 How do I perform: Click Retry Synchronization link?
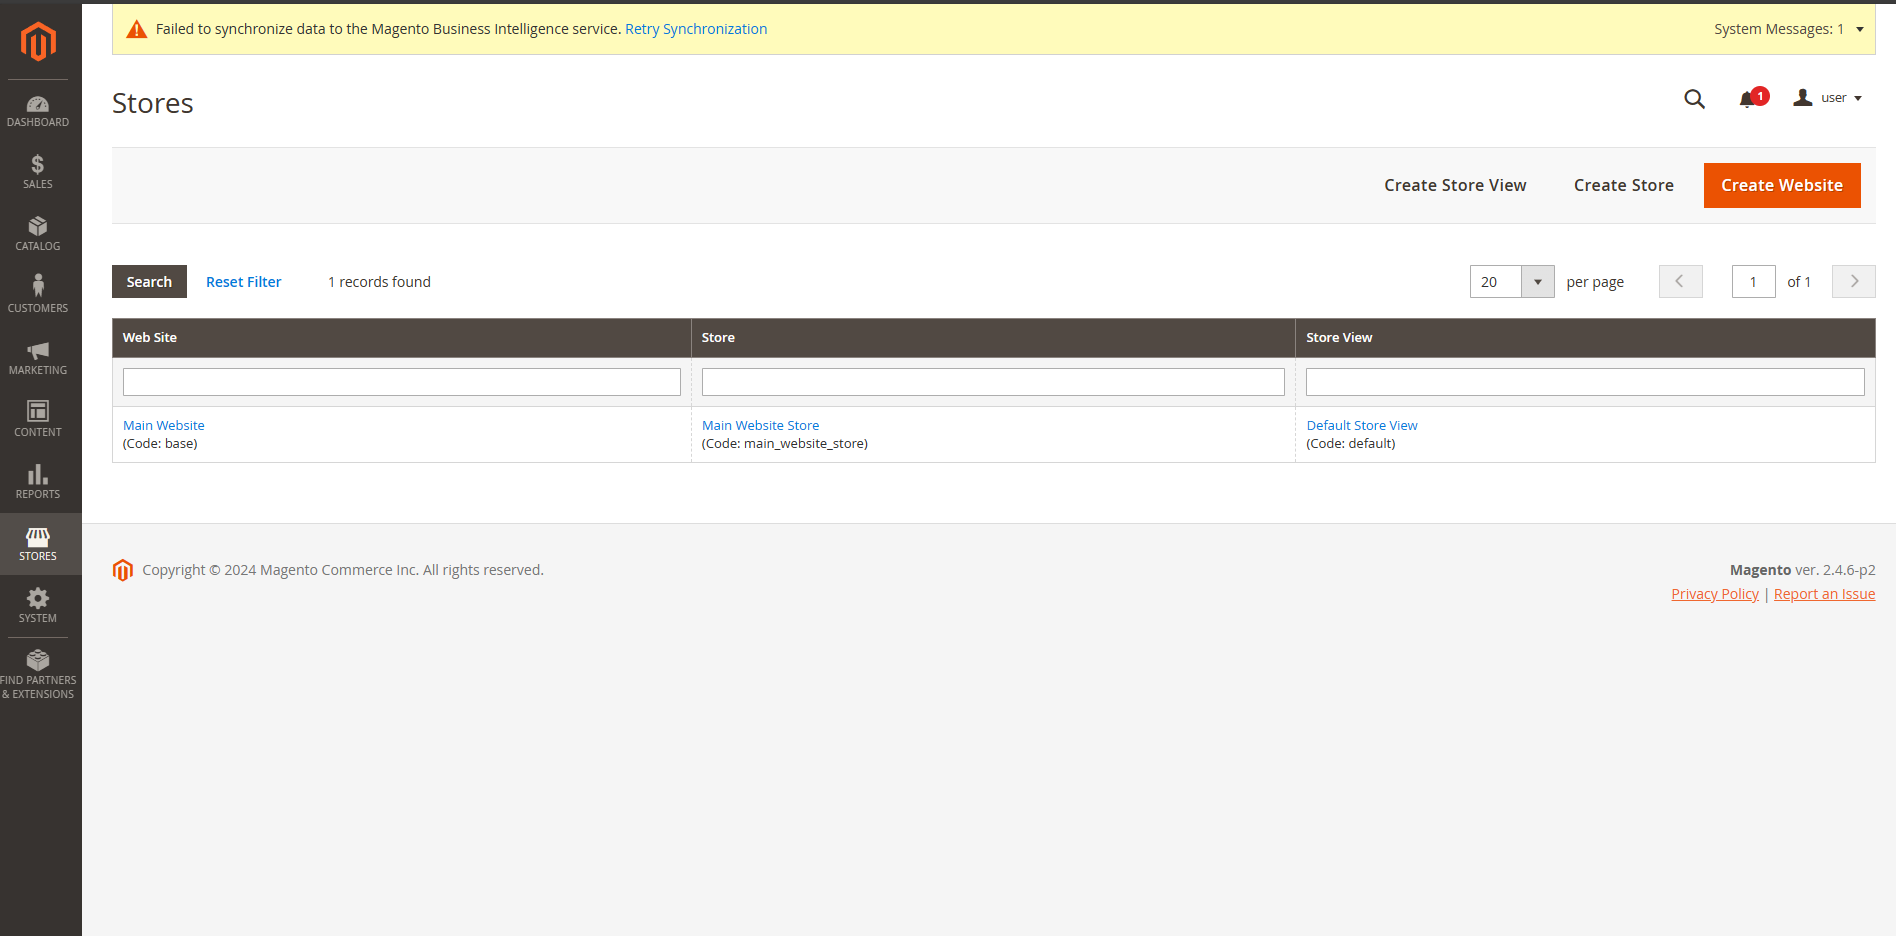tap(696, 29)
